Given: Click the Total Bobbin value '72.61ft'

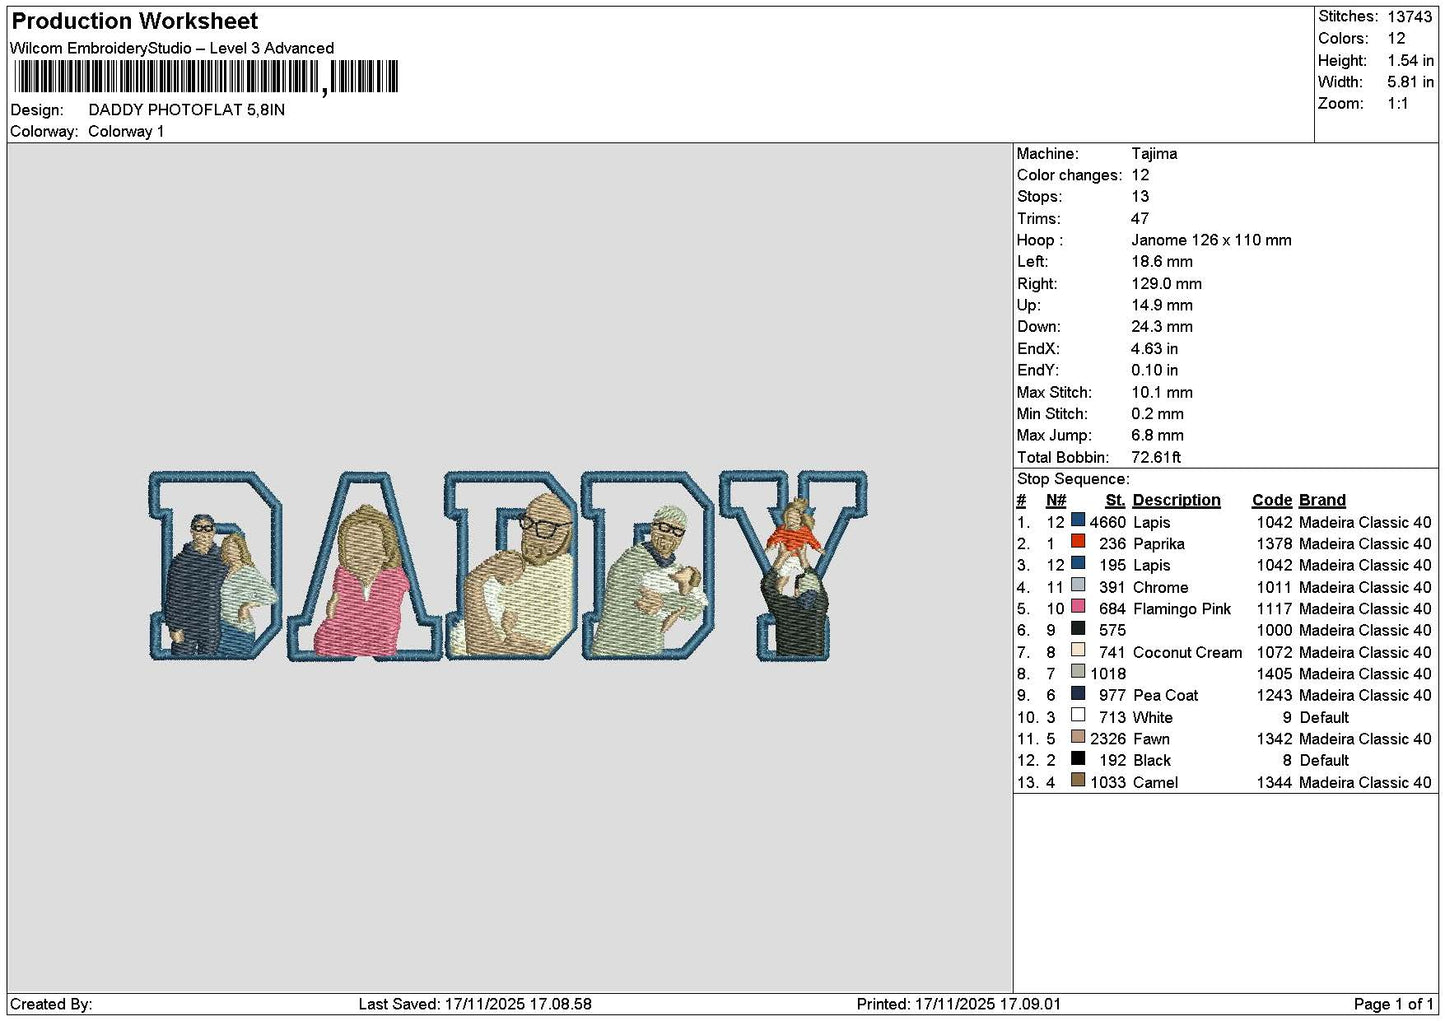Looking at the screenshot, I should pyautogui.click(x=1156, y=457).
